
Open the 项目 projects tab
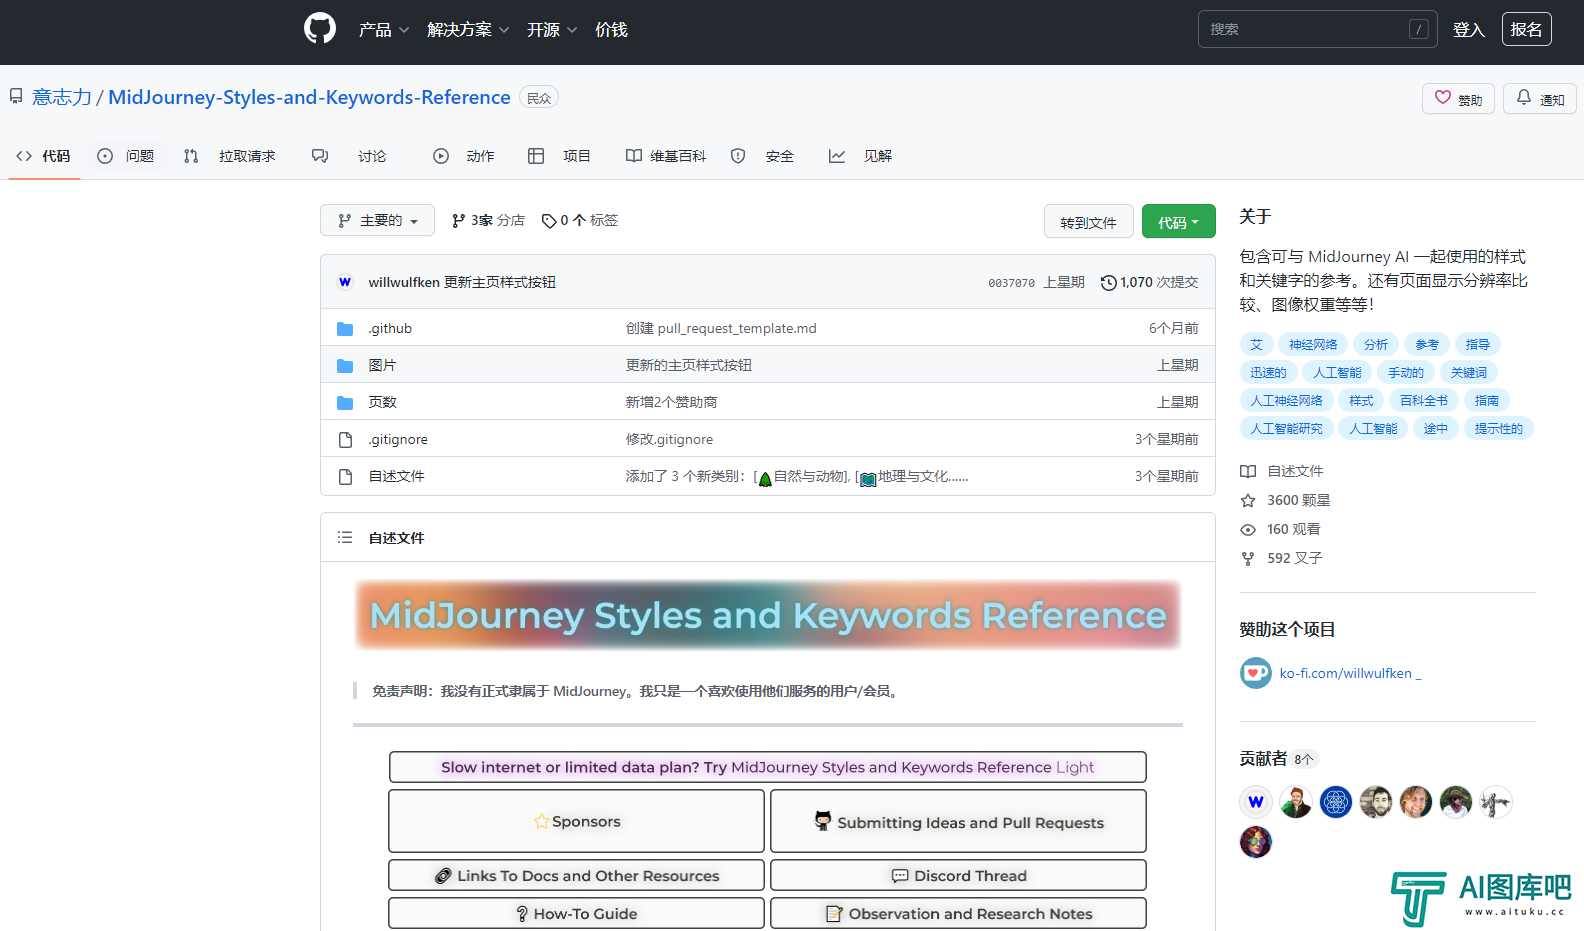tap(559, 156)
